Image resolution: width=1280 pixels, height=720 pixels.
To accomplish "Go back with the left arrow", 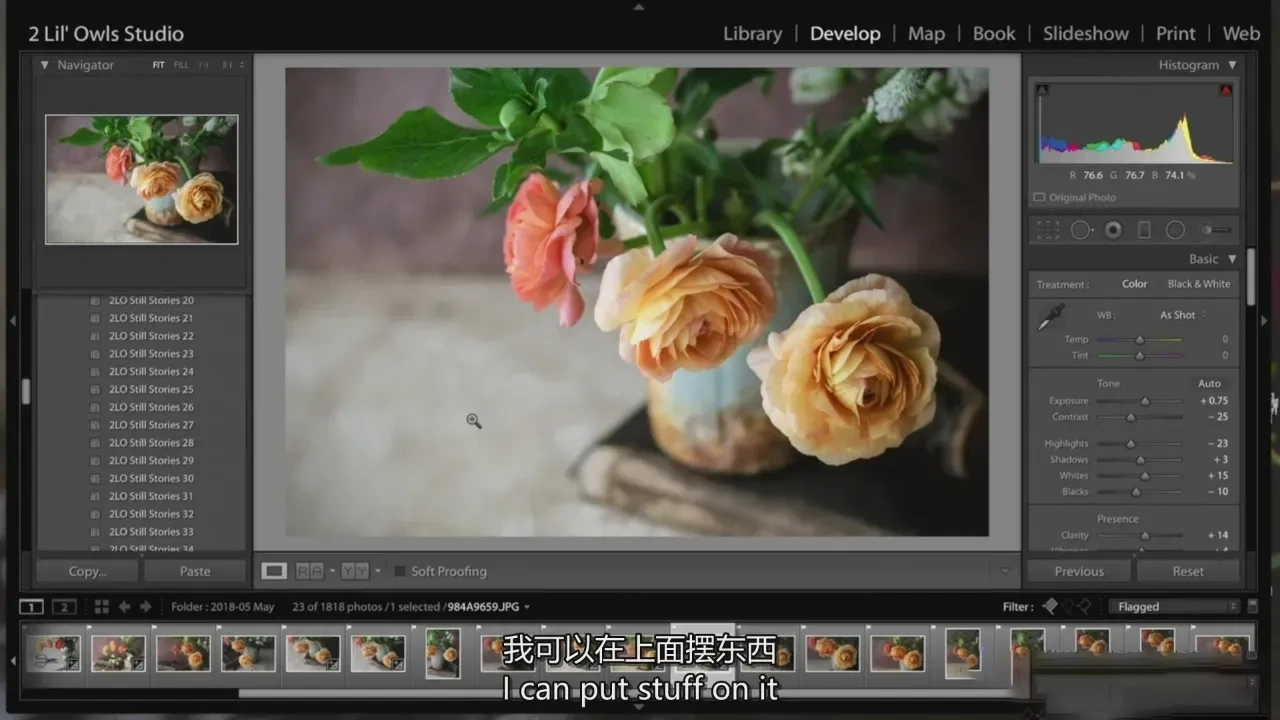I will [125, 606].
